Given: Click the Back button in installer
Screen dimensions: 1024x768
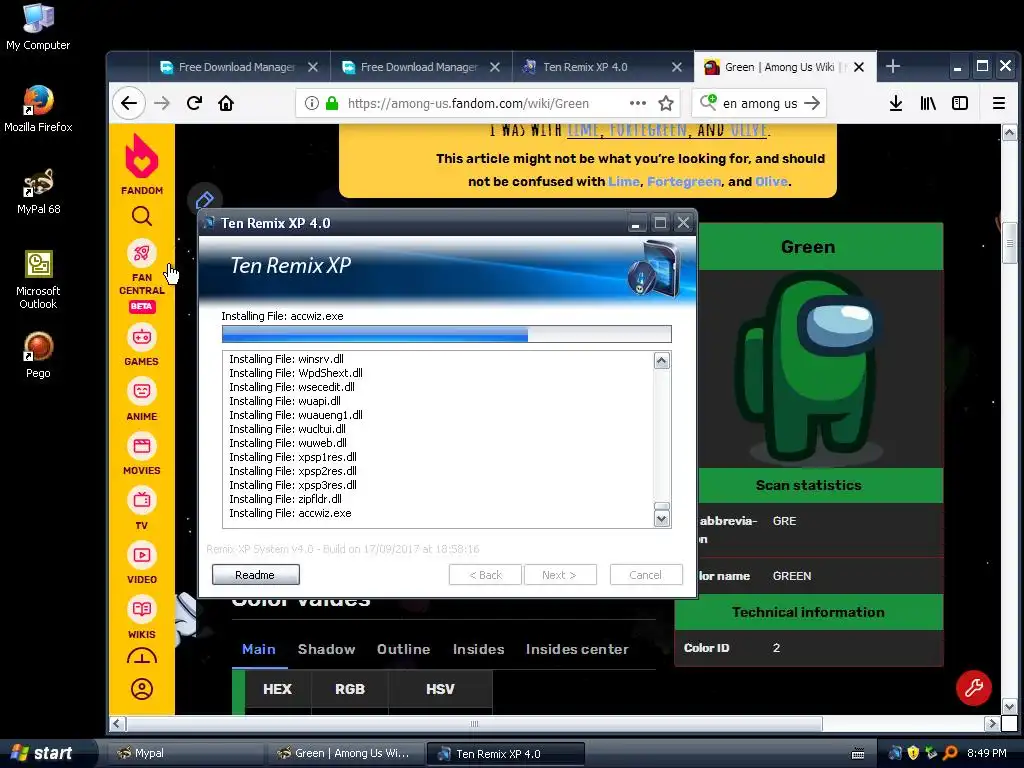Looking at the screenshot, I should pyautogui.click(x=485, y=575).
